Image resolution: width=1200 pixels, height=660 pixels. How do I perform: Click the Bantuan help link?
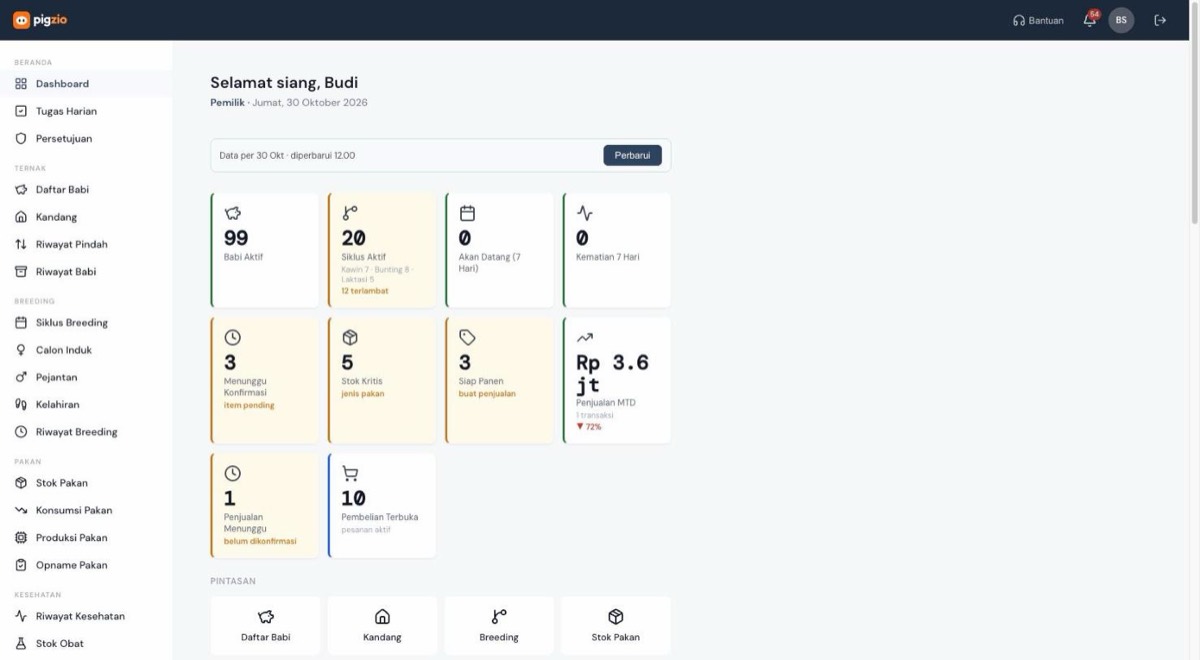(x=1038, y=20)
